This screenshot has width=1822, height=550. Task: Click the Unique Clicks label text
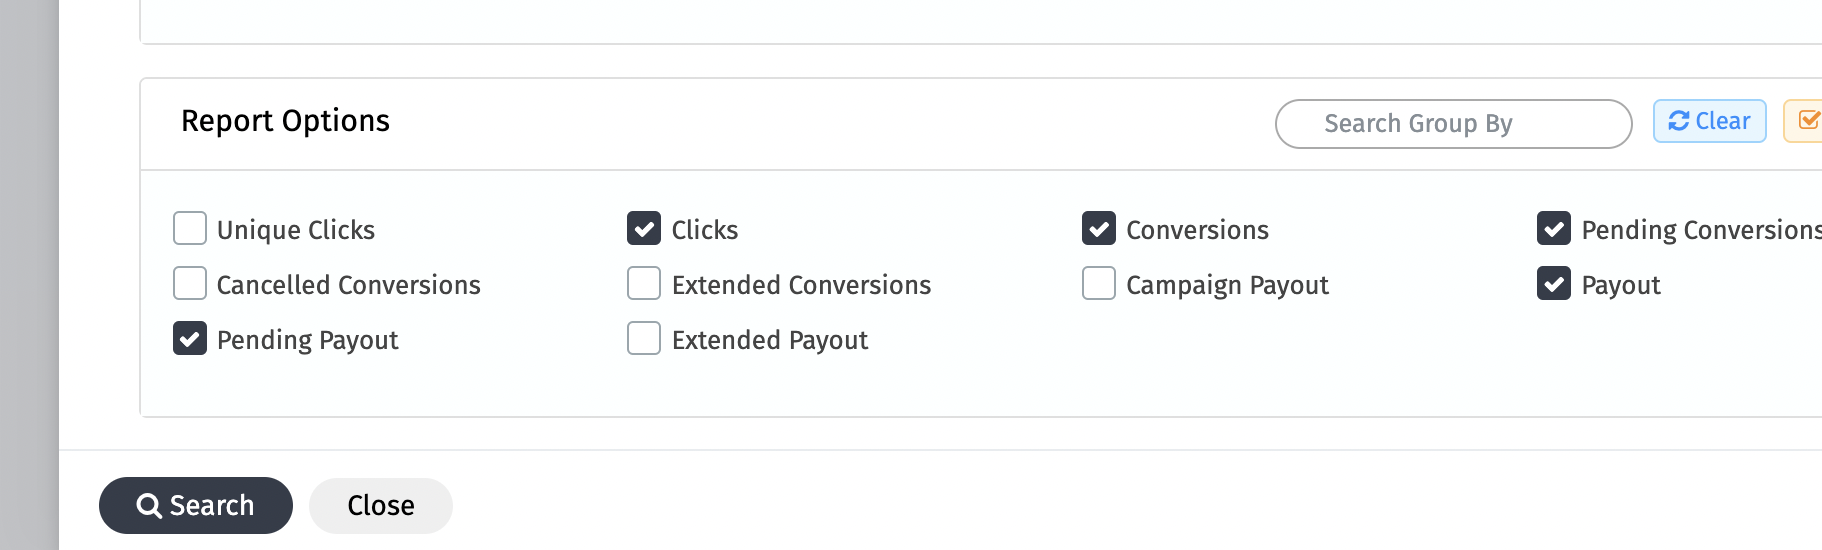(296, 230)
